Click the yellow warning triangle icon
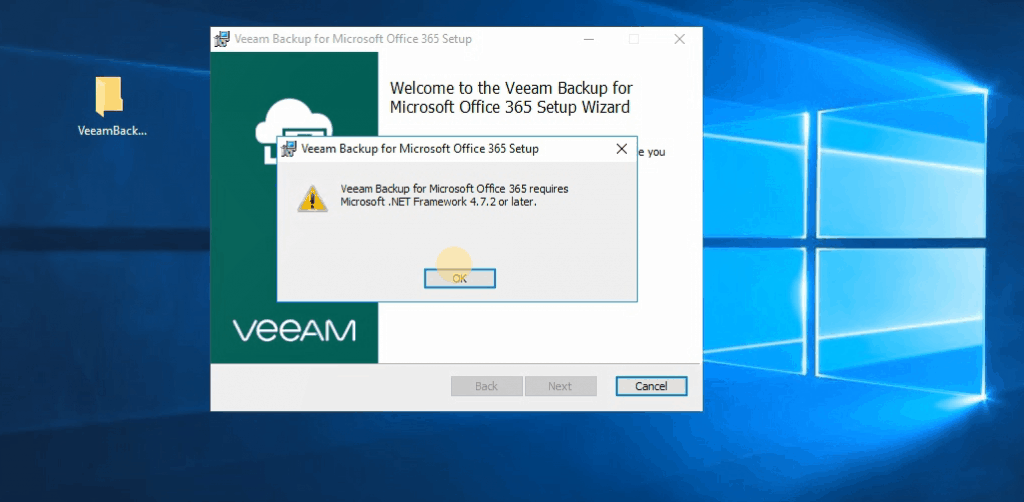 [311, 197]
